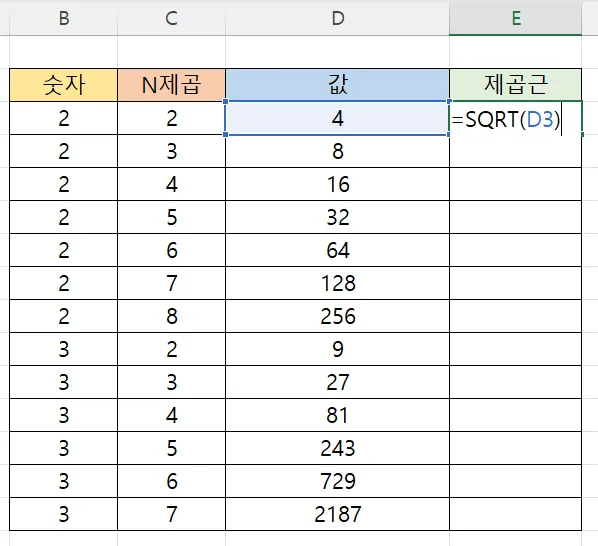The height and width of the screenshot is (546, 598).
Task: Select the 값 cell containing 16
Action: point(338,184)
